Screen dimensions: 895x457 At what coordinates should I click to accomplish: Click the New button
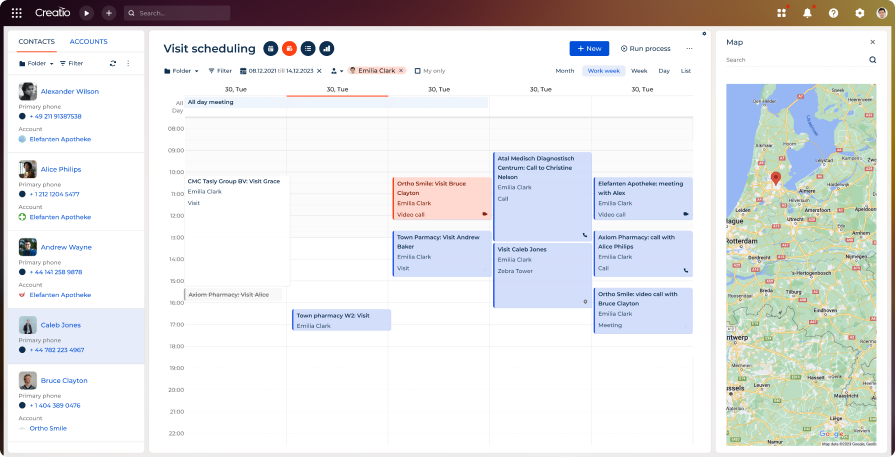coord(589,48)
